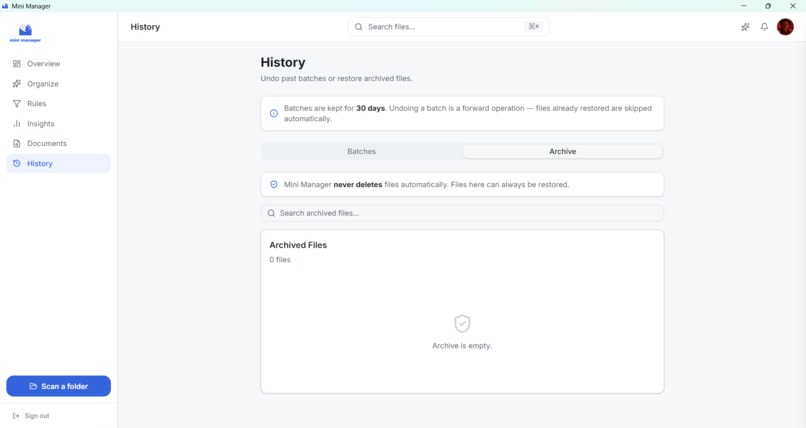The height and width of the screenshot is (428, 806).
Task: Click the magnifier in archived search box
Action: (271, 213)
